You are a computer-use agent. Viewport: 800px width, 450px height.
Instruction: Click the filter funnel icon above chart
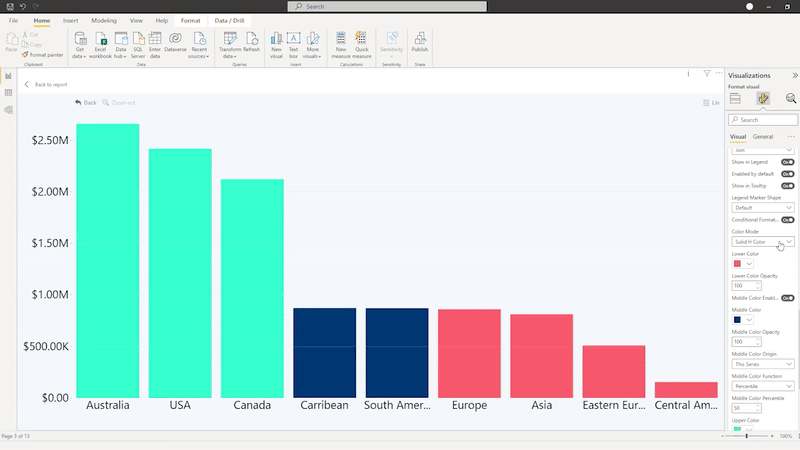tap(706, 73)
